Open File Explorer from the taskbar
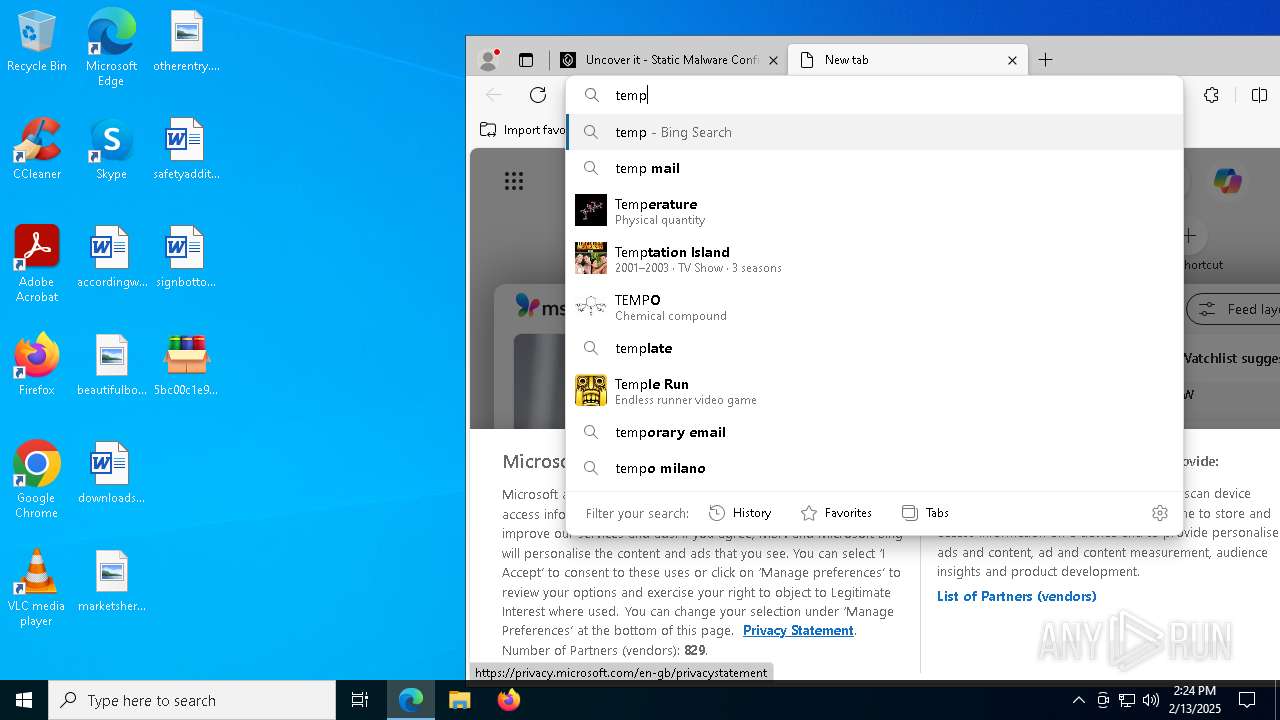Viewport: 1280px width, 720px height. click(x=459, y=700)
